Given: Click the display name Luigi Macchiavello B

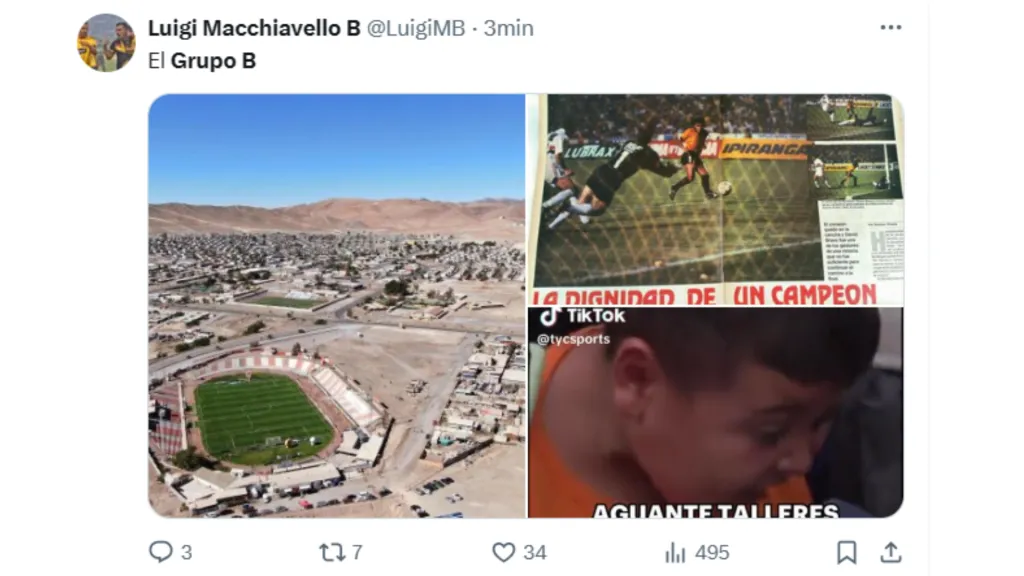Looking at the screenshot, I should pos(254,28).
